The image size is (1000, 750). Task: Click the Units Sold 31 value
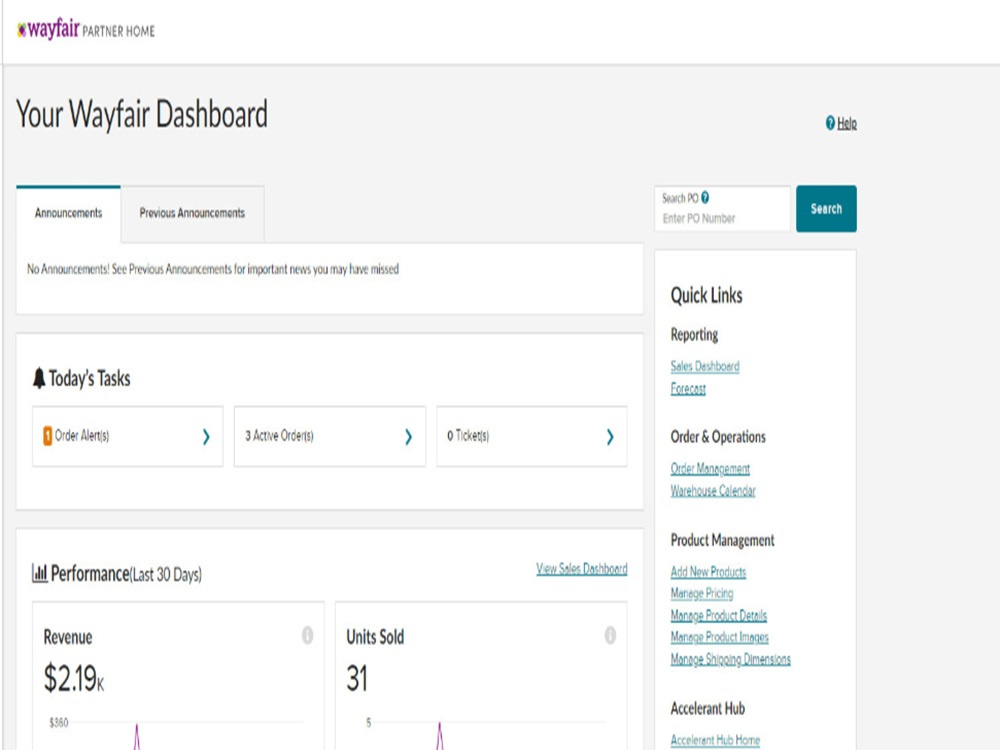point(357,678)
